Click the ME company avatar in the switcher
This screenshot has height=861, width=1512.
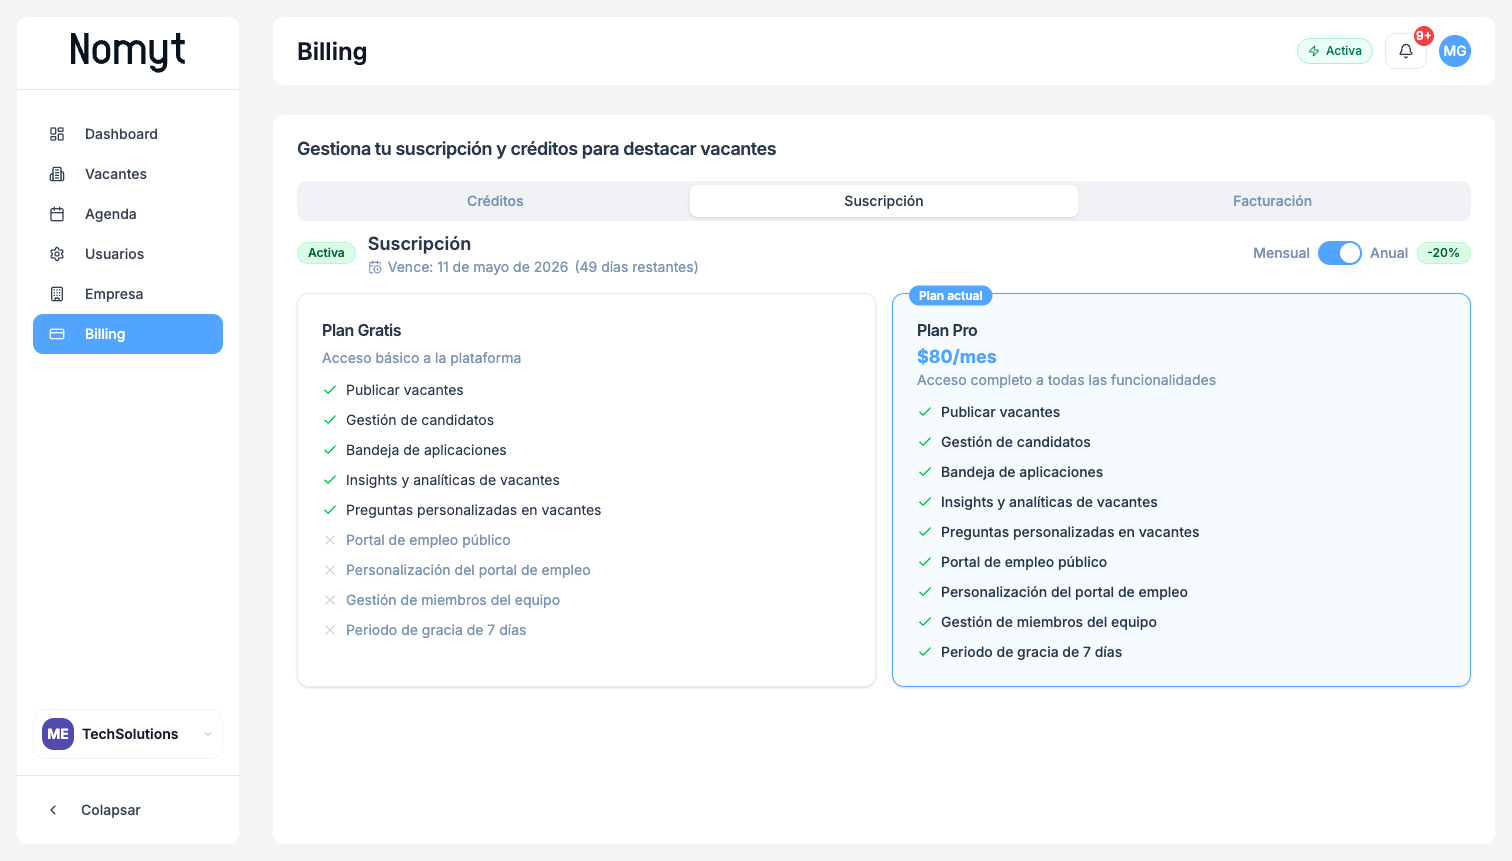(58, 734)
